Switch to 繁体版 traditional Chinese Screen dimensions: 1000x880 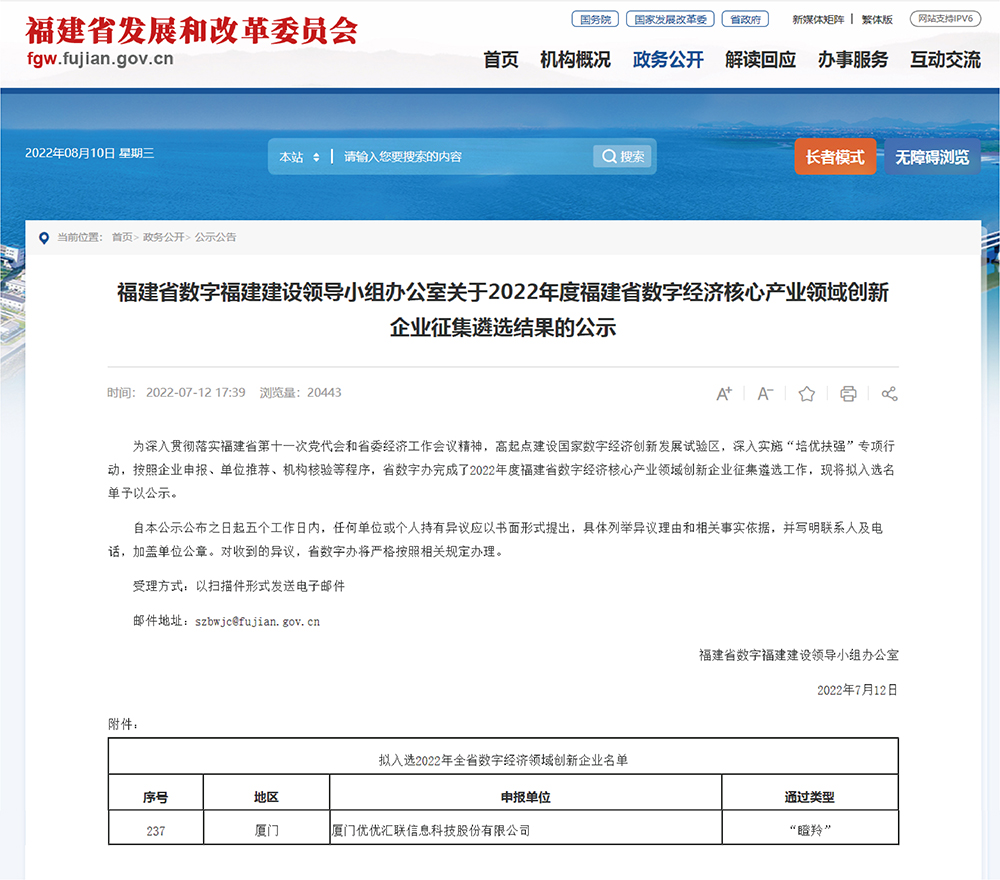coord(877,20)
